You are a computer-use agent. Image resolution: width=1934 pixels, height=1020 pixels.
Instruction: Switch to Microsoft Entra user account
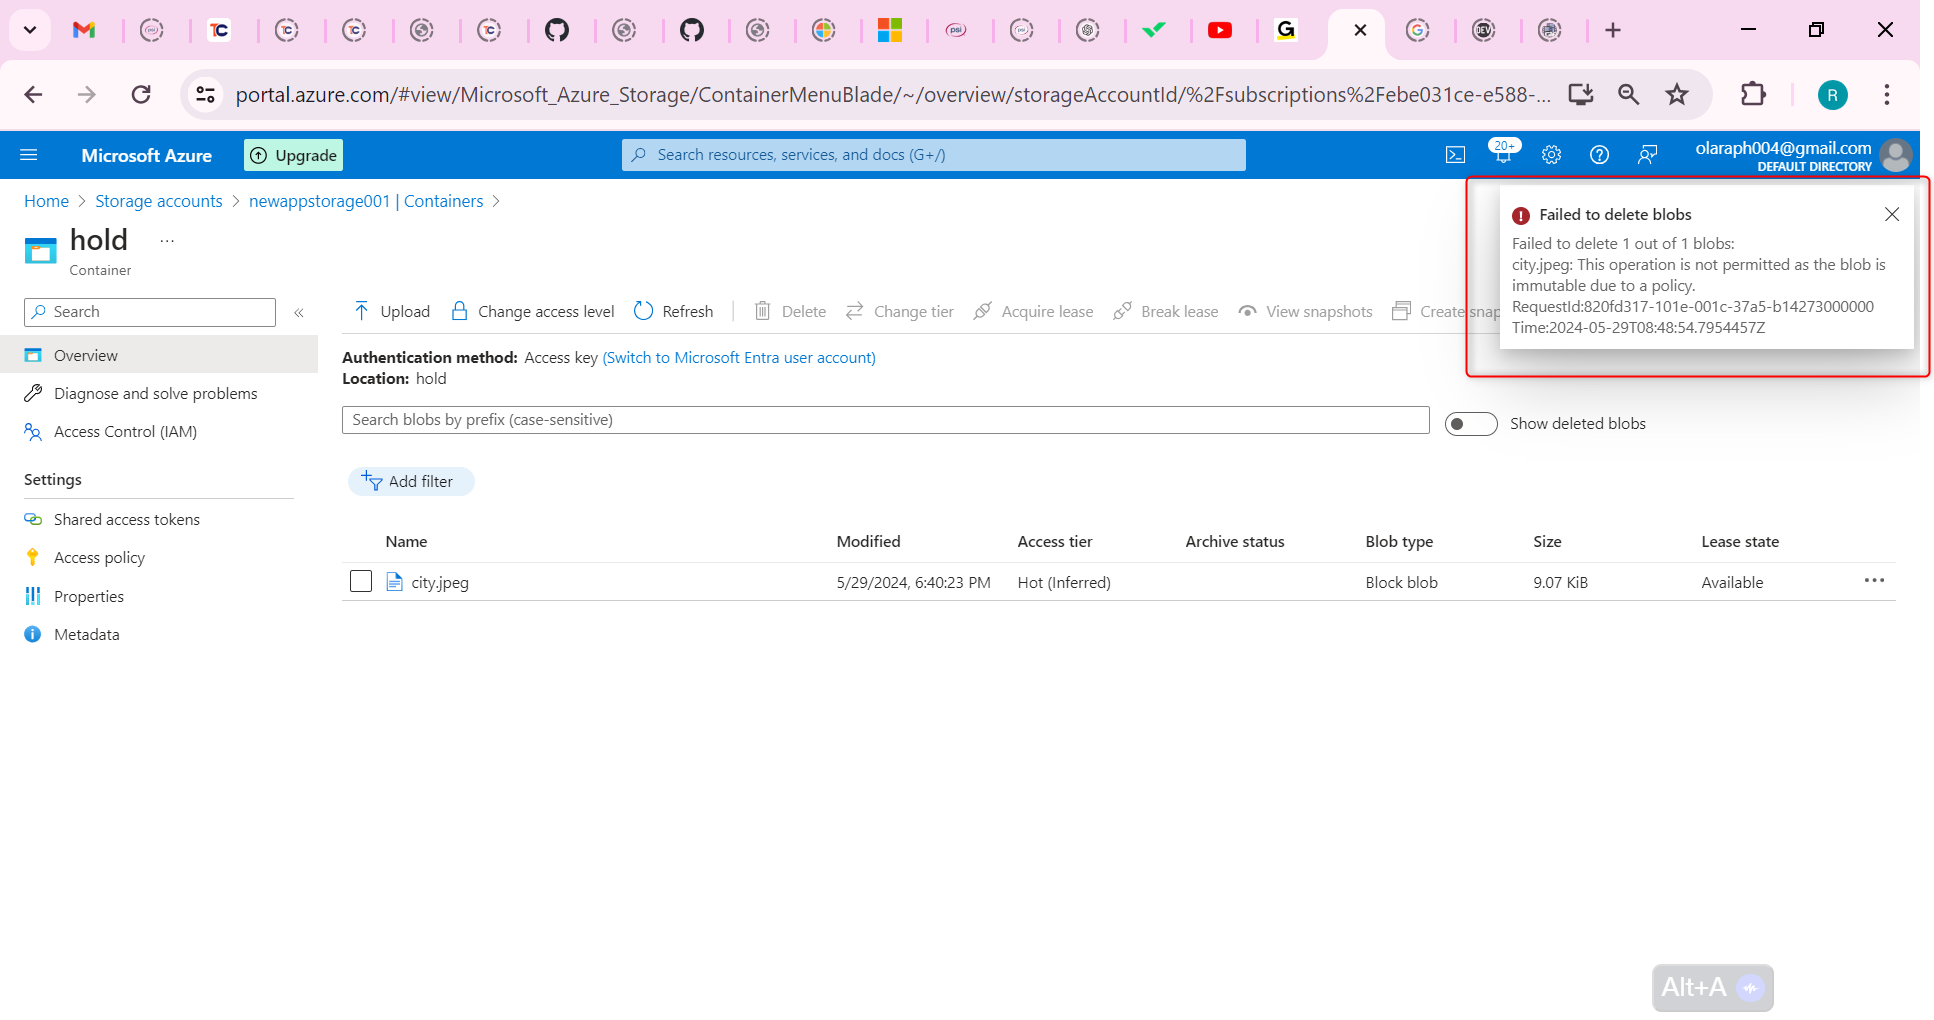739,358
